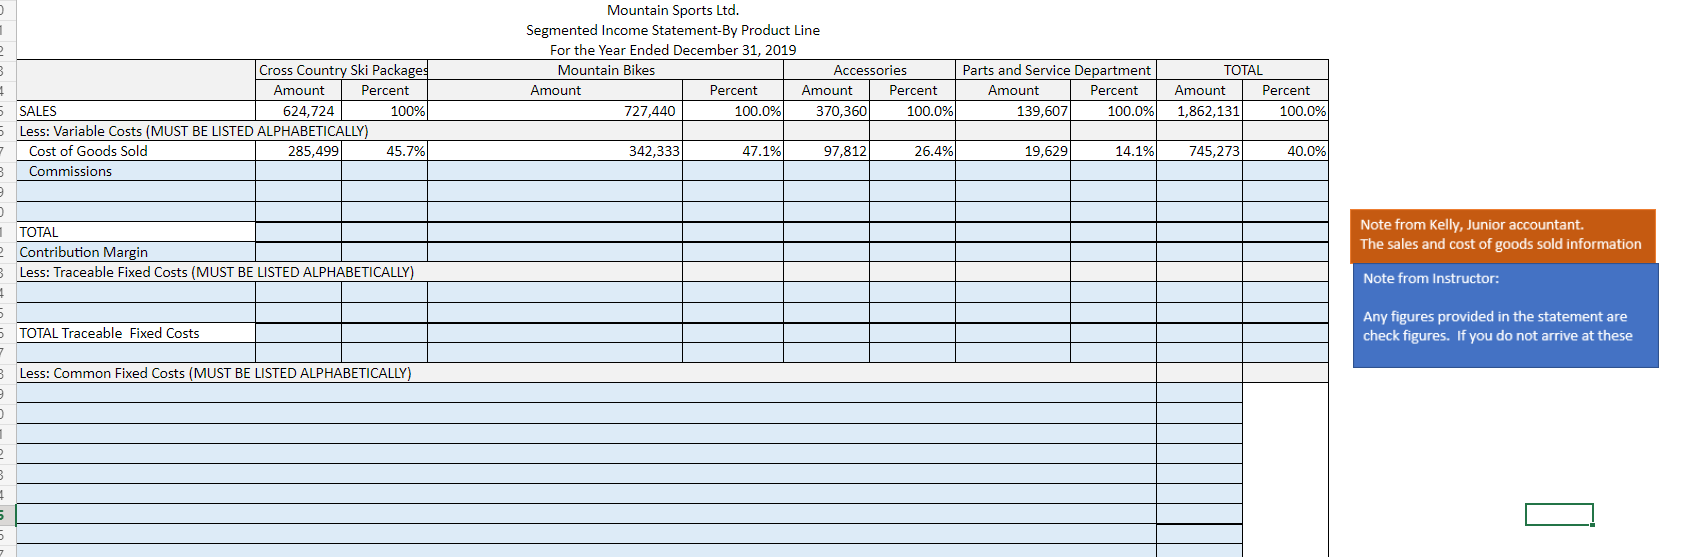Click Parts and Service COGS 19,629
This screenshot has height=557, width=1687.
tap(1013, 151)
